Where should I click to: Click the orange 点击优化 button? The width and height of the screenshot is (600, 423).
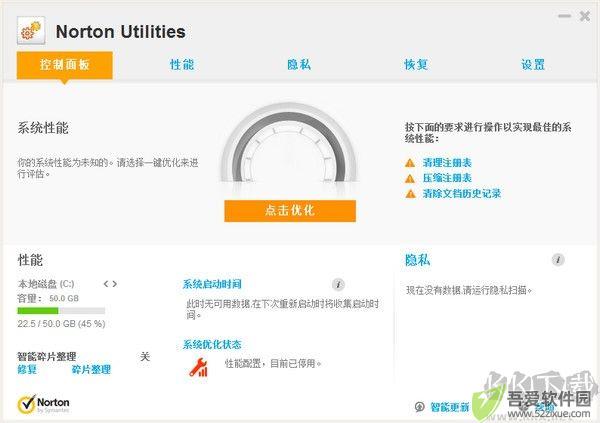(x=290, y=211)
